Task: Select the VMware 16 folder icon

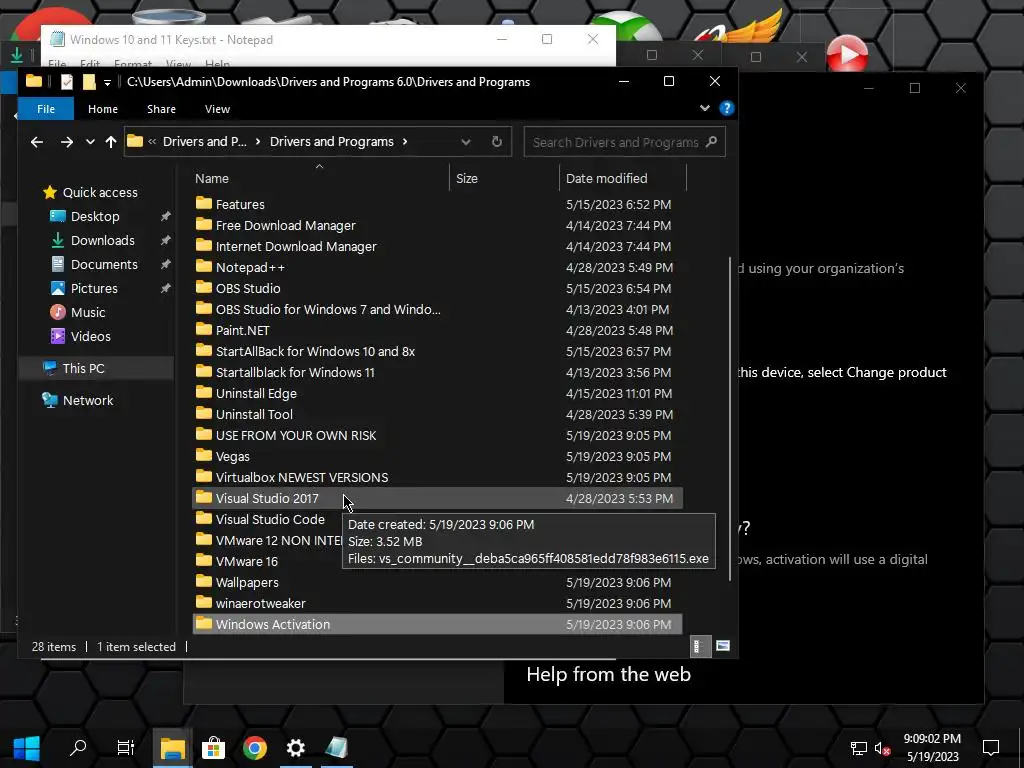Action: pos(204,560)
